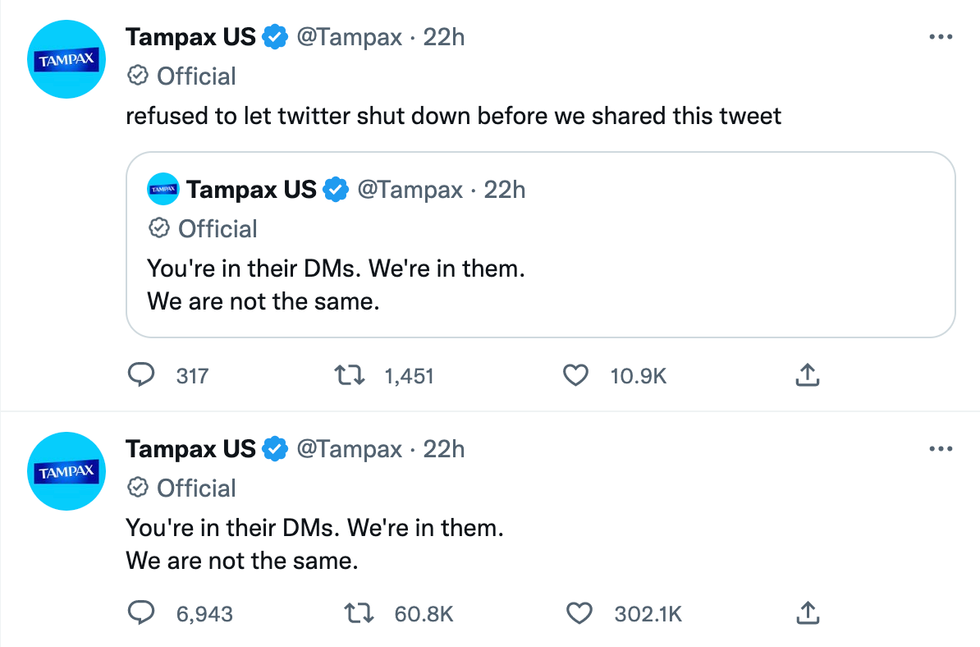Screen dimensions: 980x647
Task: Open the Tampax US profile avatar
Action: (66, 59)
